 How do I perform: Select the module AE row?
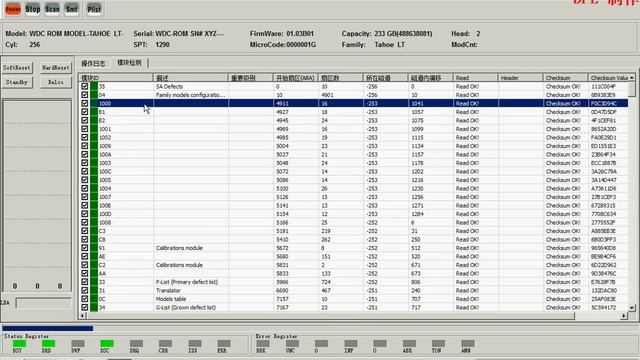point(353,257)
